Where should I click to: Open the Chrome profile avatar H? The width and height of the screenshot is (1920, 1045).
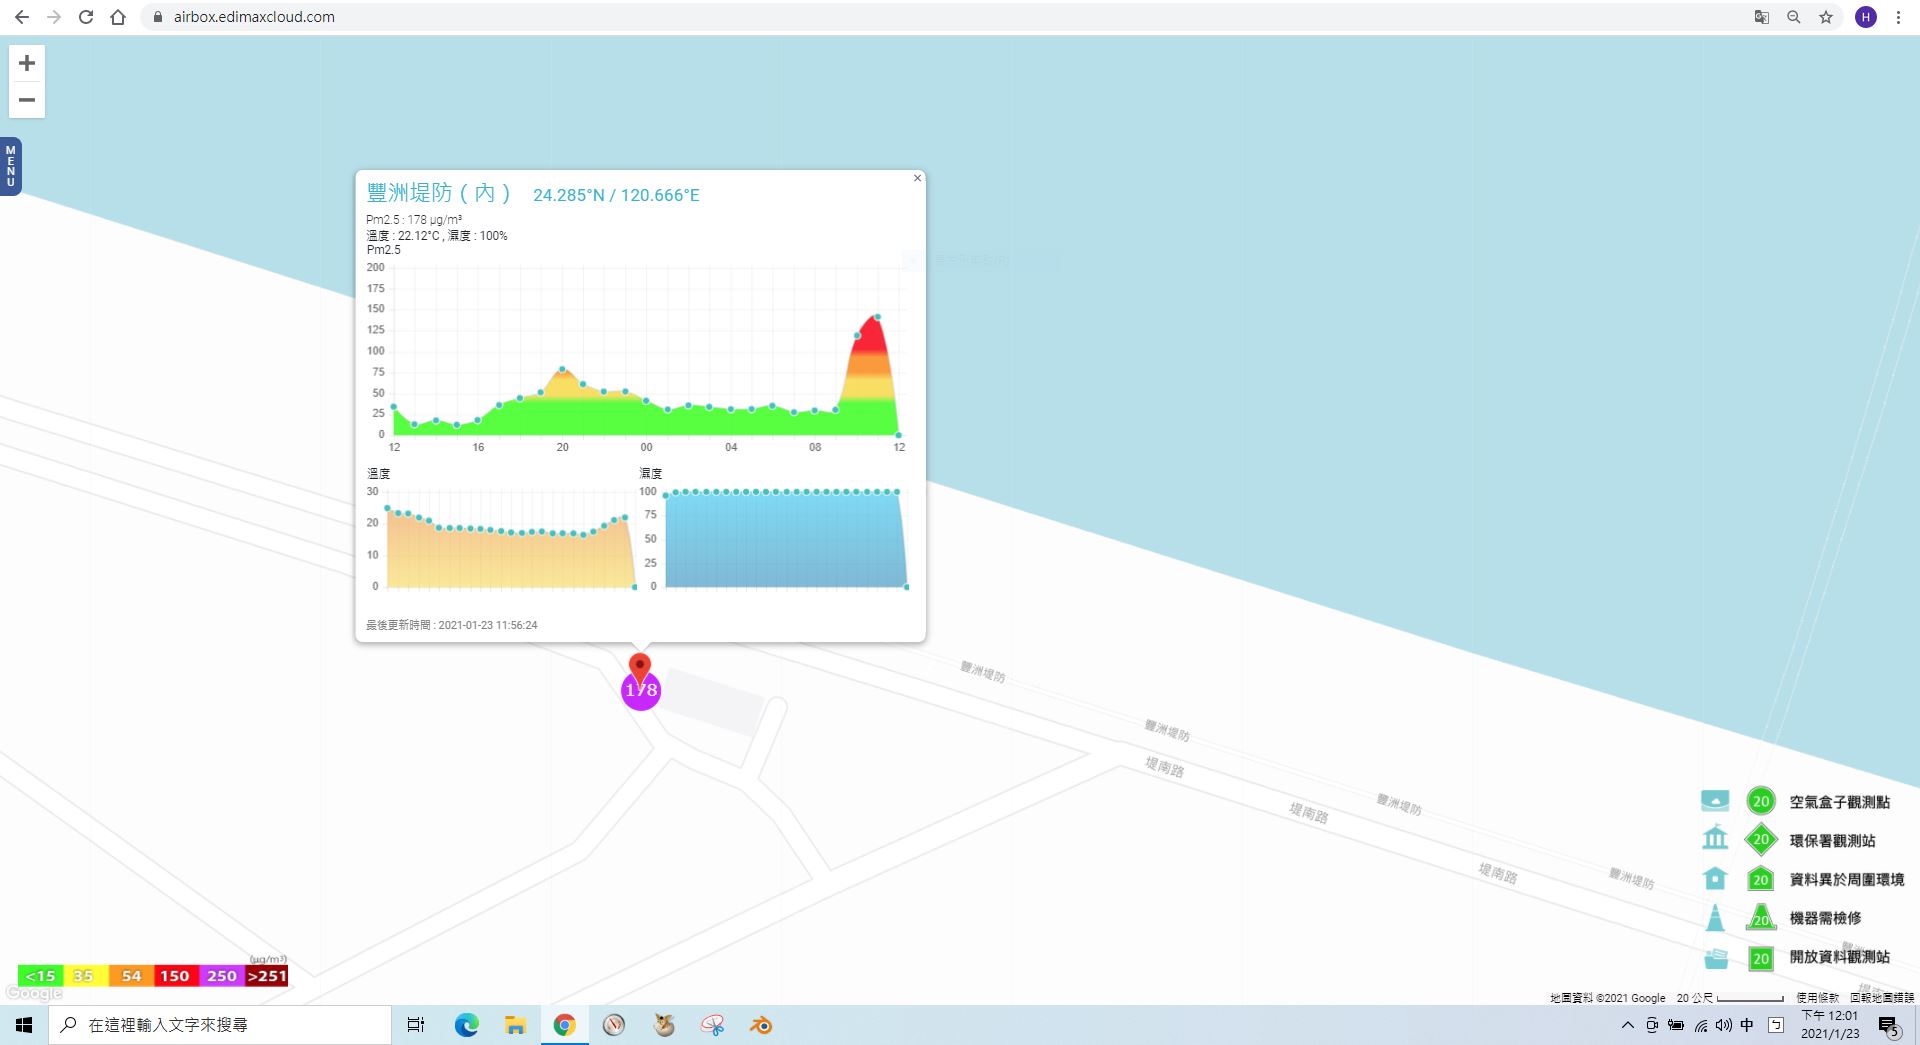point(1866,17)
